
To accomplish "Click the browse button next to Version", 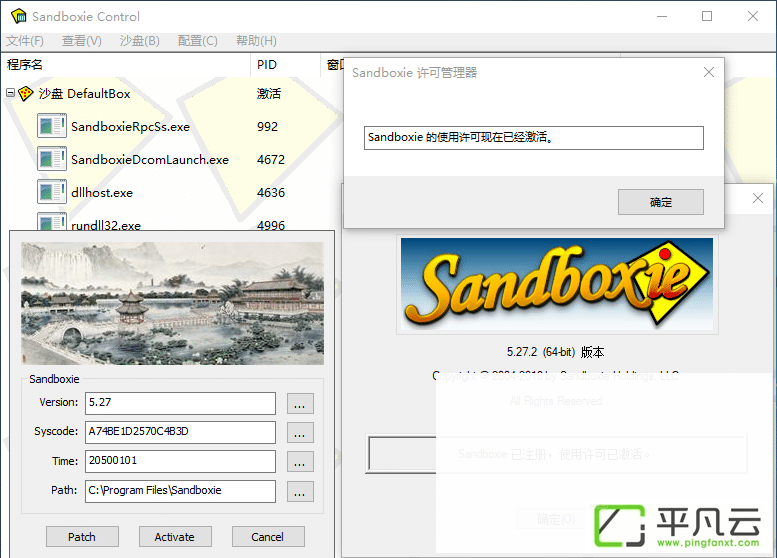I will (x=300, y=403).
